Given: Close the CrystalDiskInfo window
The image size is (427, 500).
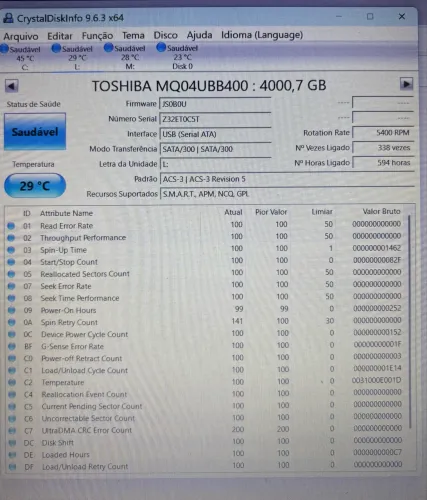Looking at the screenshot, I should click(x=402, y=16).
